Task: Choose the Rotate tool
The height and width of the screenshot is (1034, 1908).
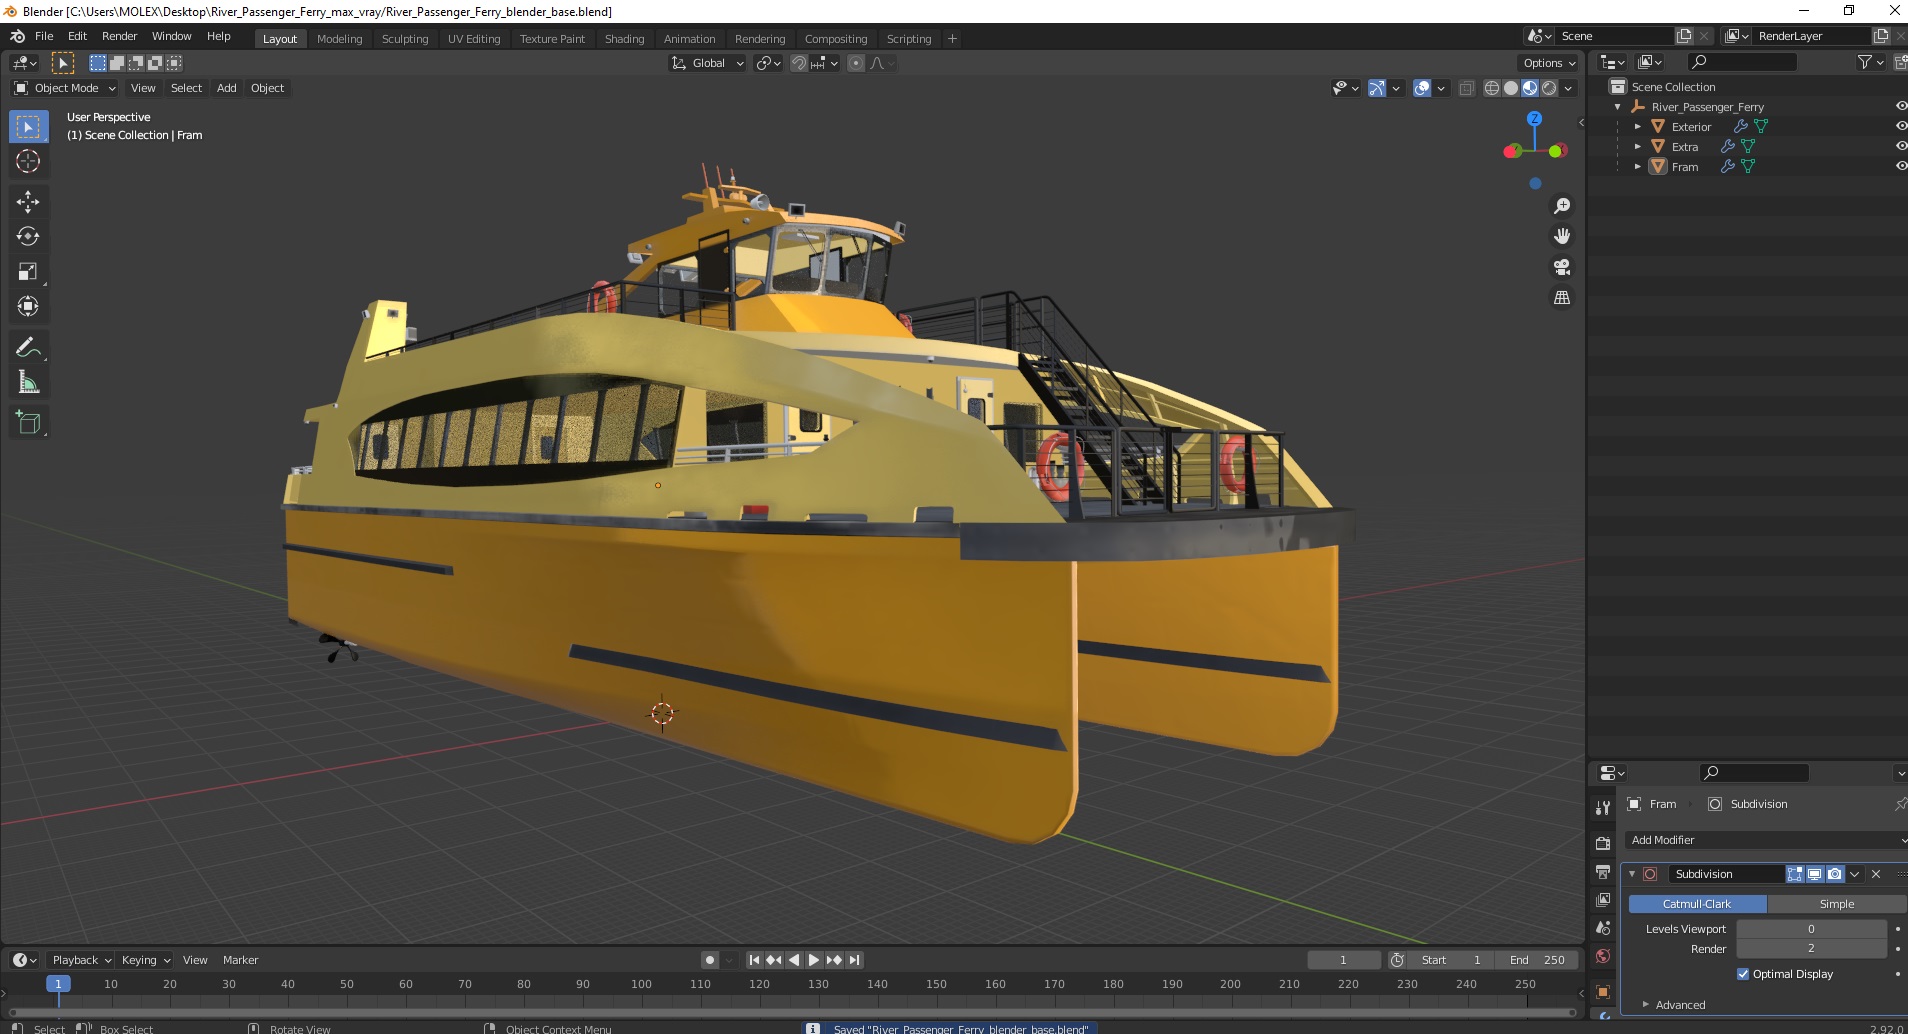Action: click(x=28, y=237)
